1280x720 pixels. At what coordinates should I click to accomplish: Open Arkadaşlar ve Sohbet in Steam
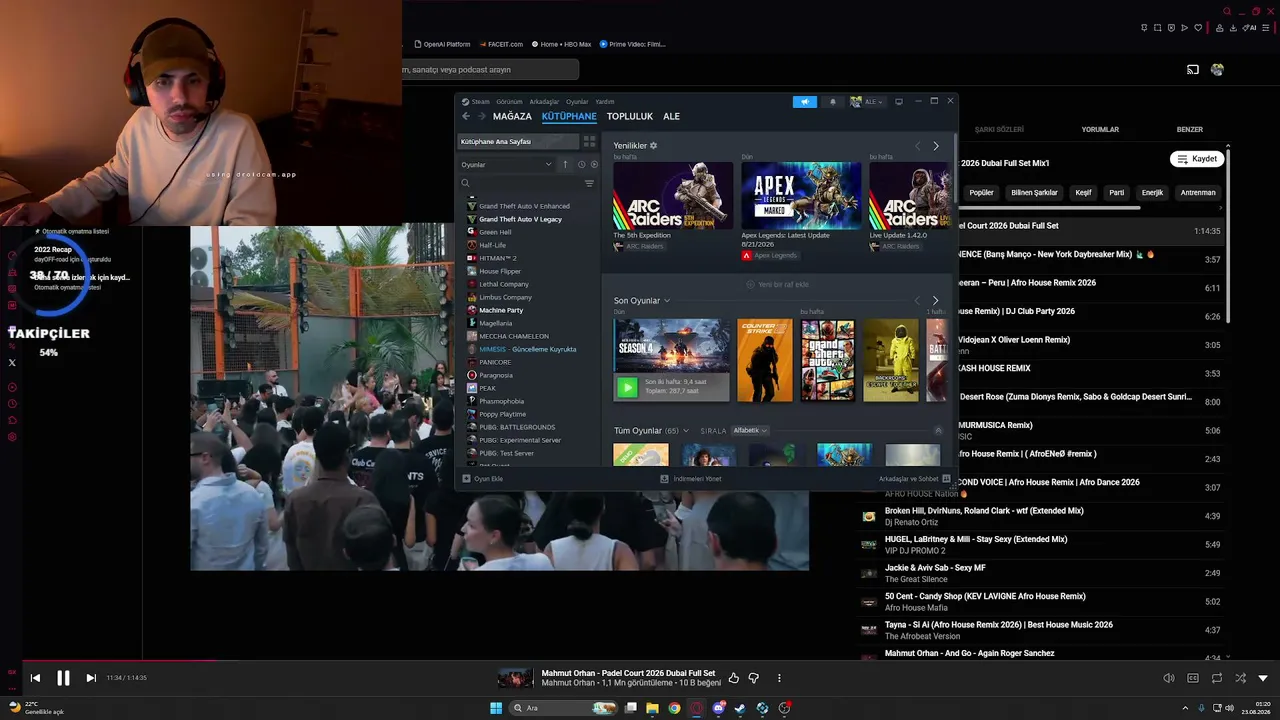tap(914, 479)
